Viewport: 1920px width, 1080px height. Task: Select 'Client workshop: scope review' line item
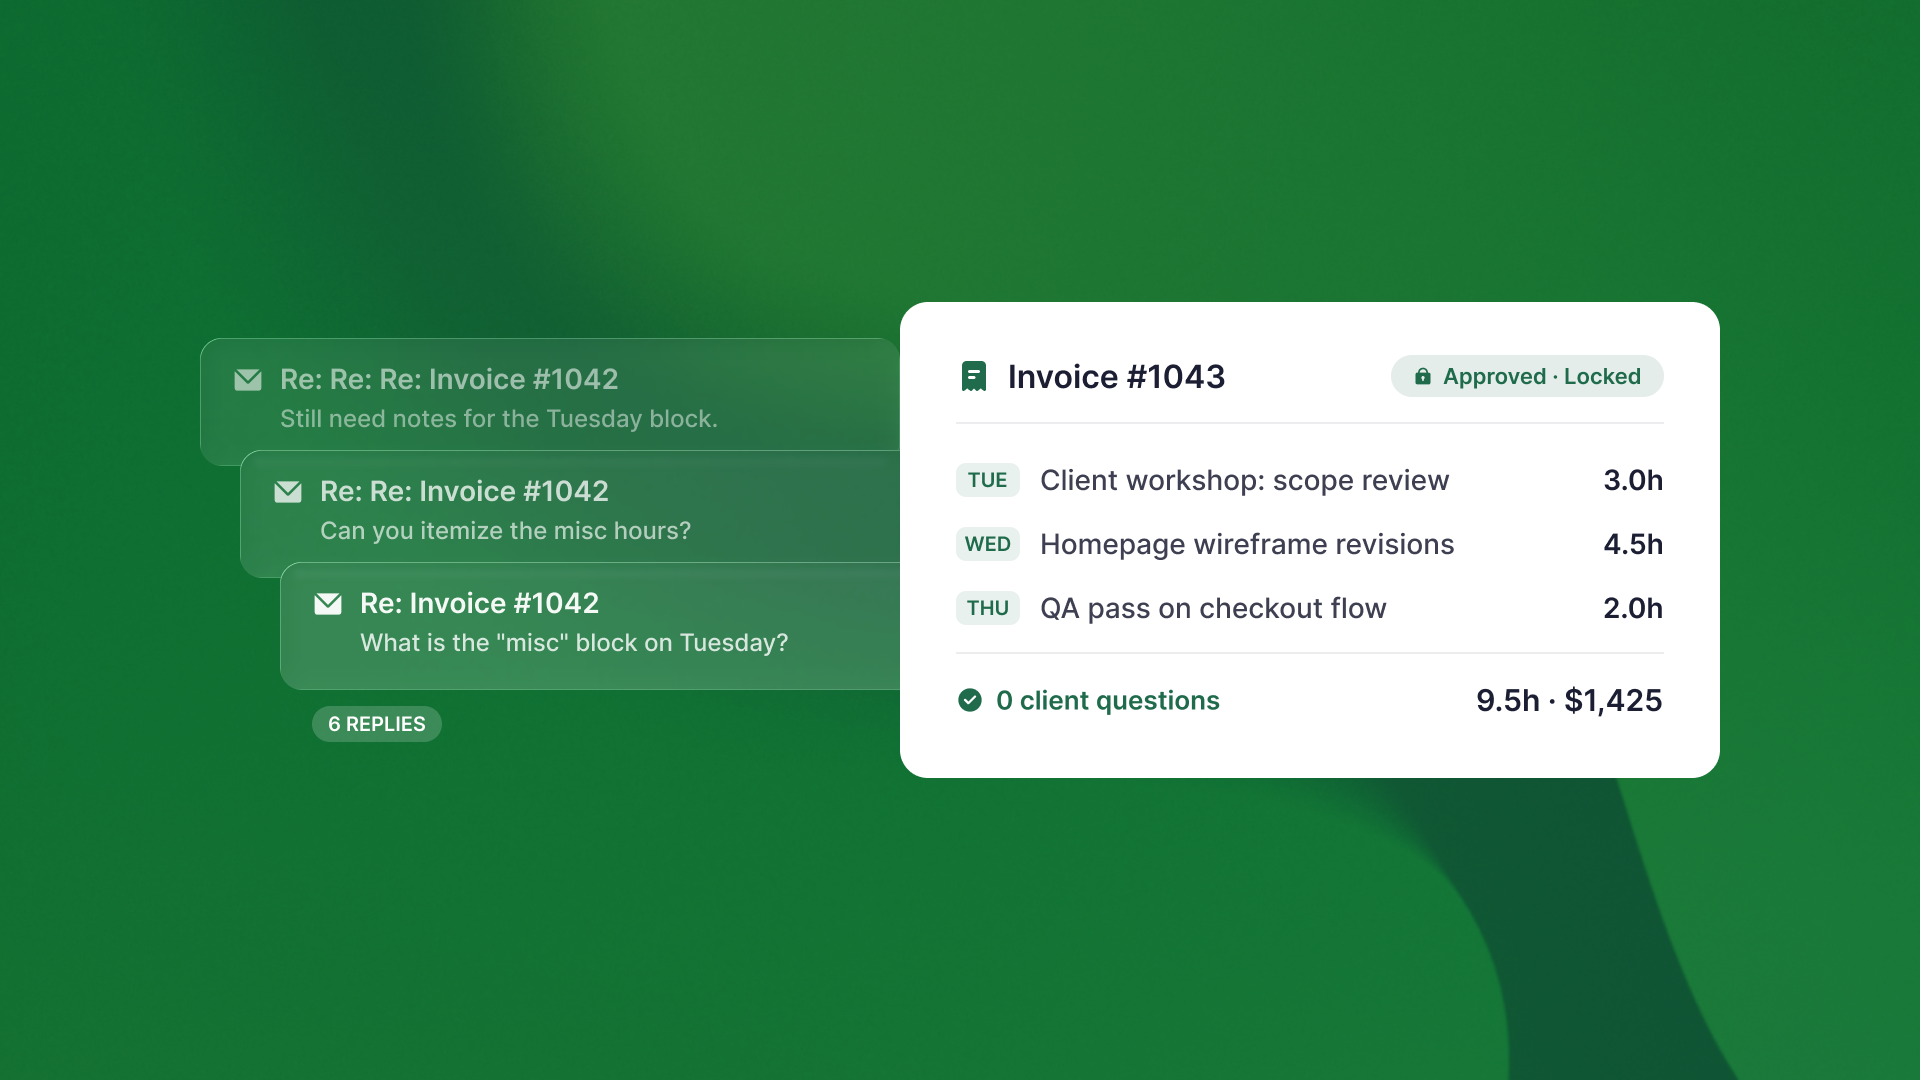tap(1244, 480)
